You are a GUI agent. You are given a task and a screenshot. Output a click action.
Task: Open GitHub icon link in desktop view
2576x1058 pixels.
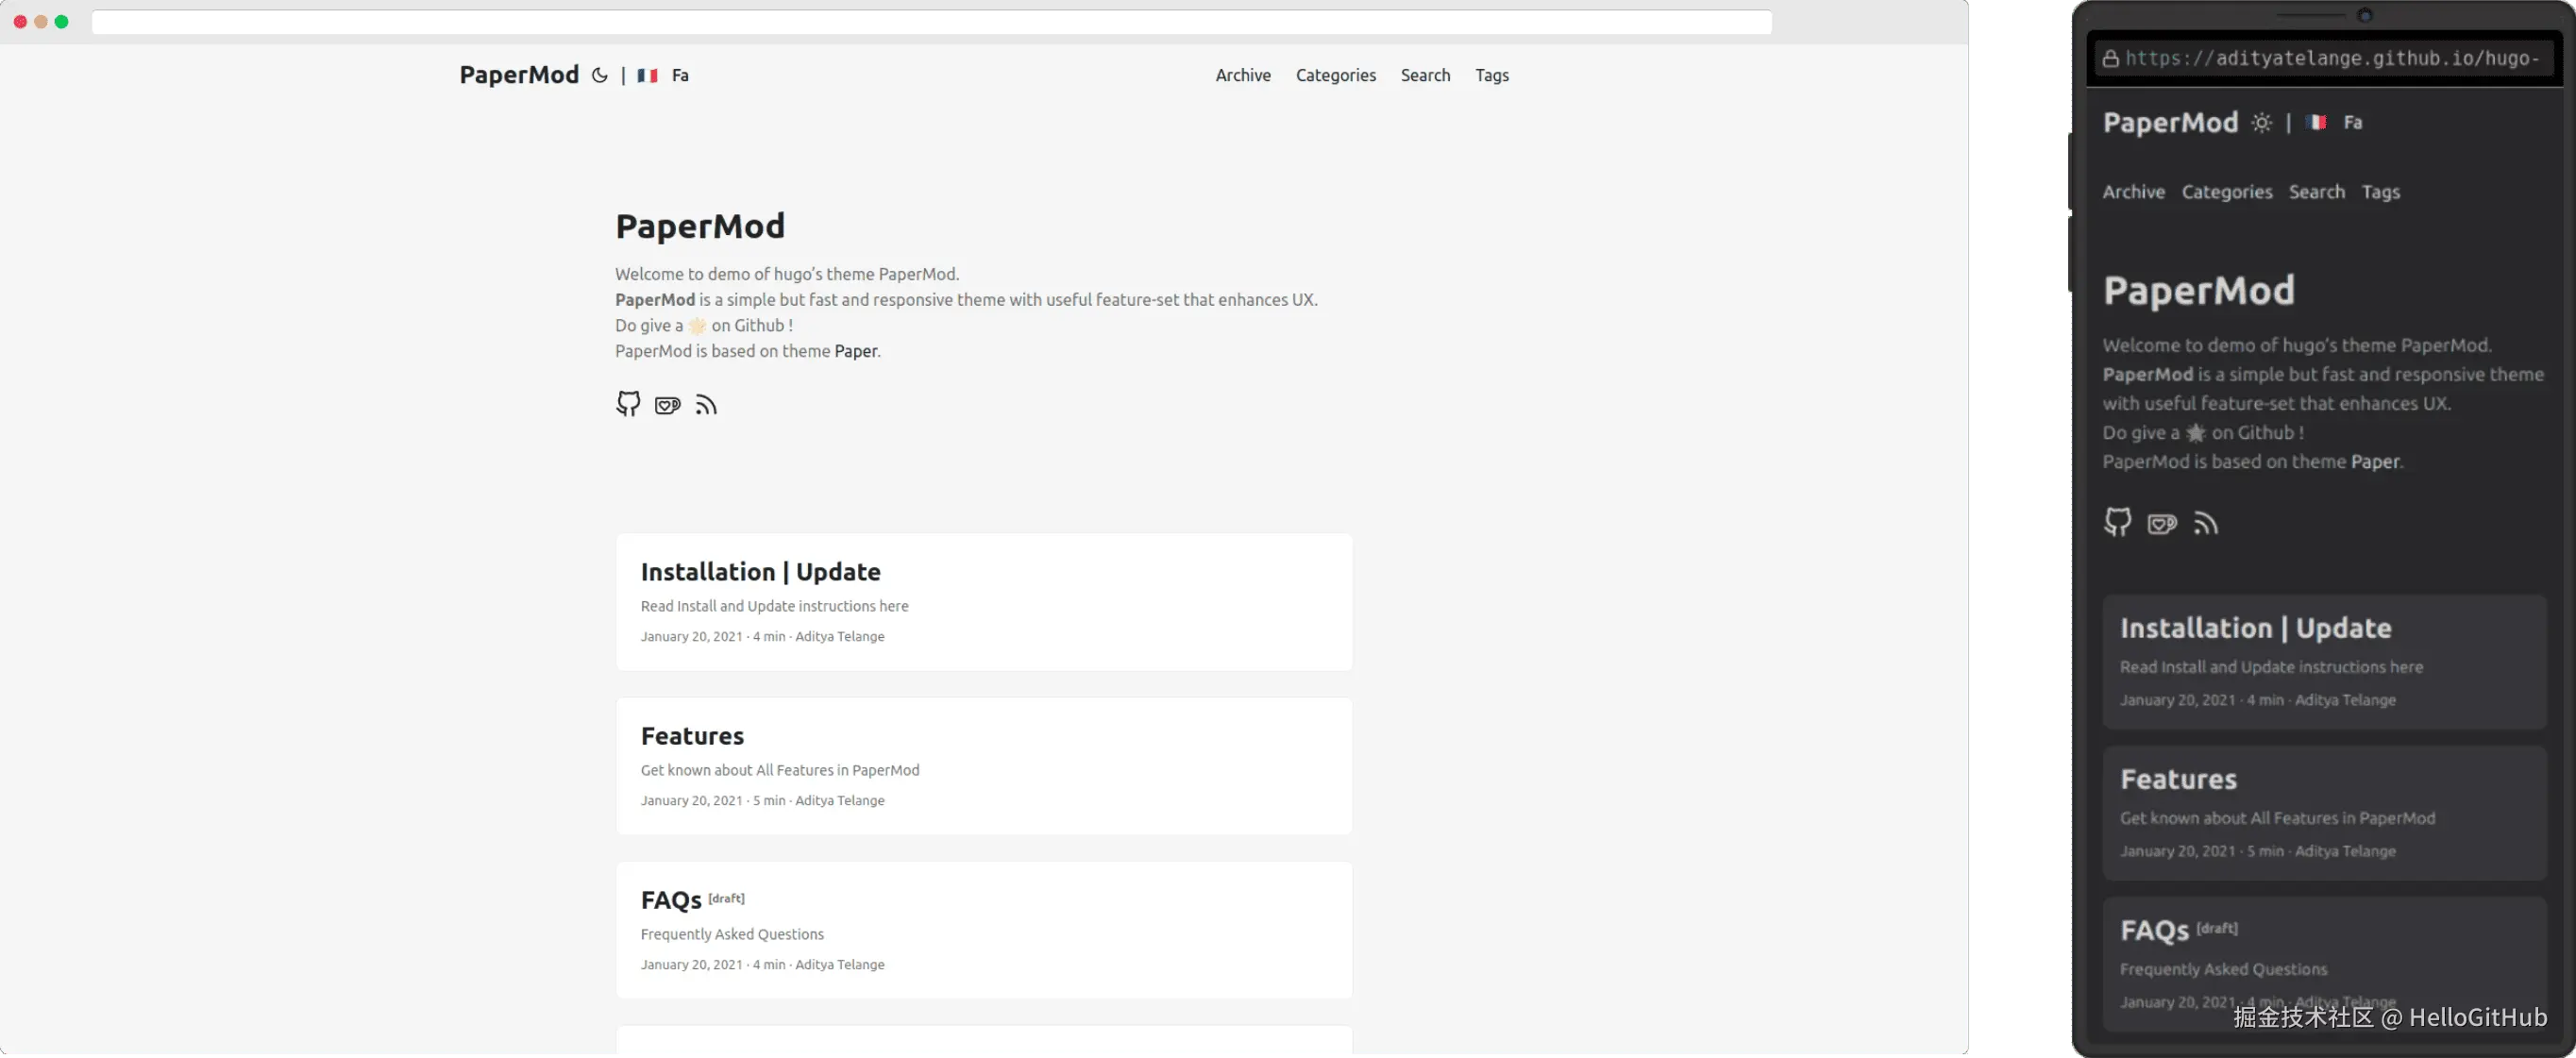coord(628,404)
